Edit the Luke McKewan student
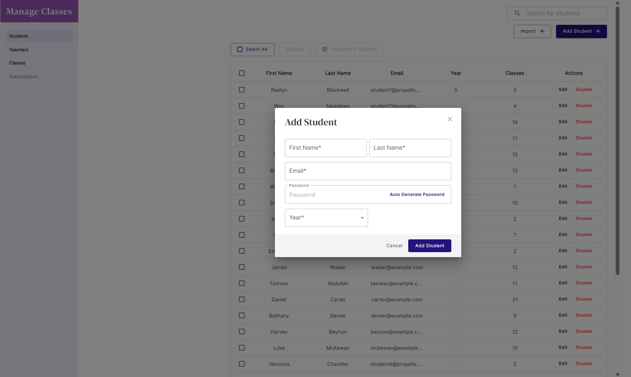The height and width of the screenshot is (377, 631). [563, 348]
